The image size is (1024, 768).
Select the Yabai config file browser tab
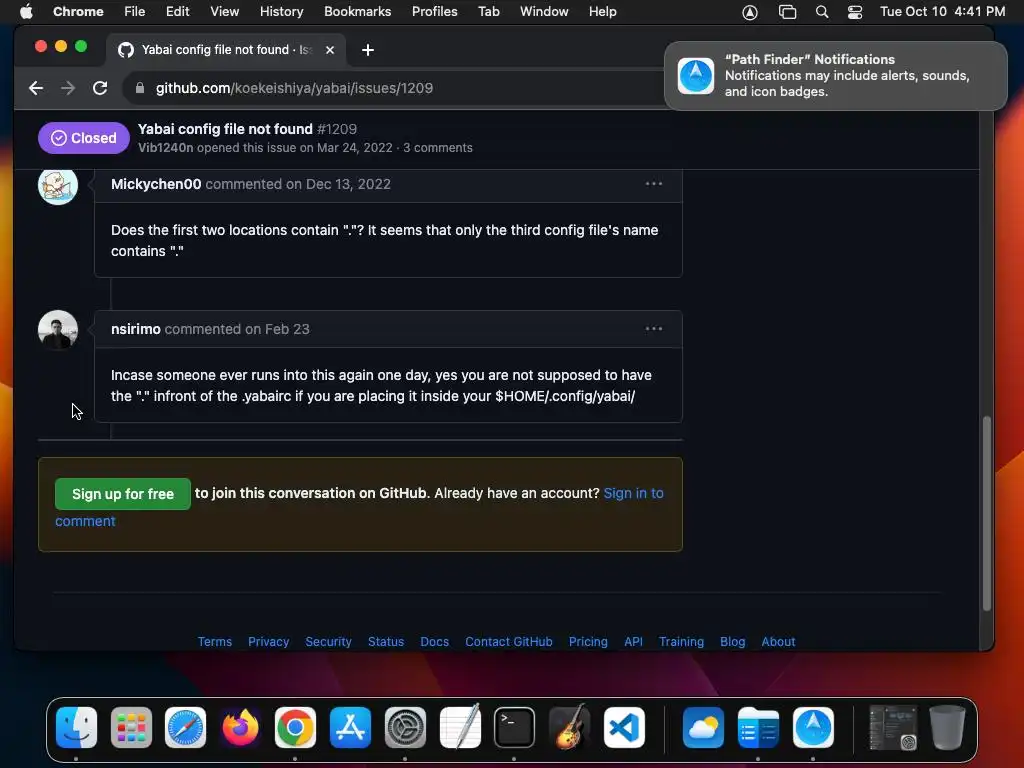[x=225, y=50]
